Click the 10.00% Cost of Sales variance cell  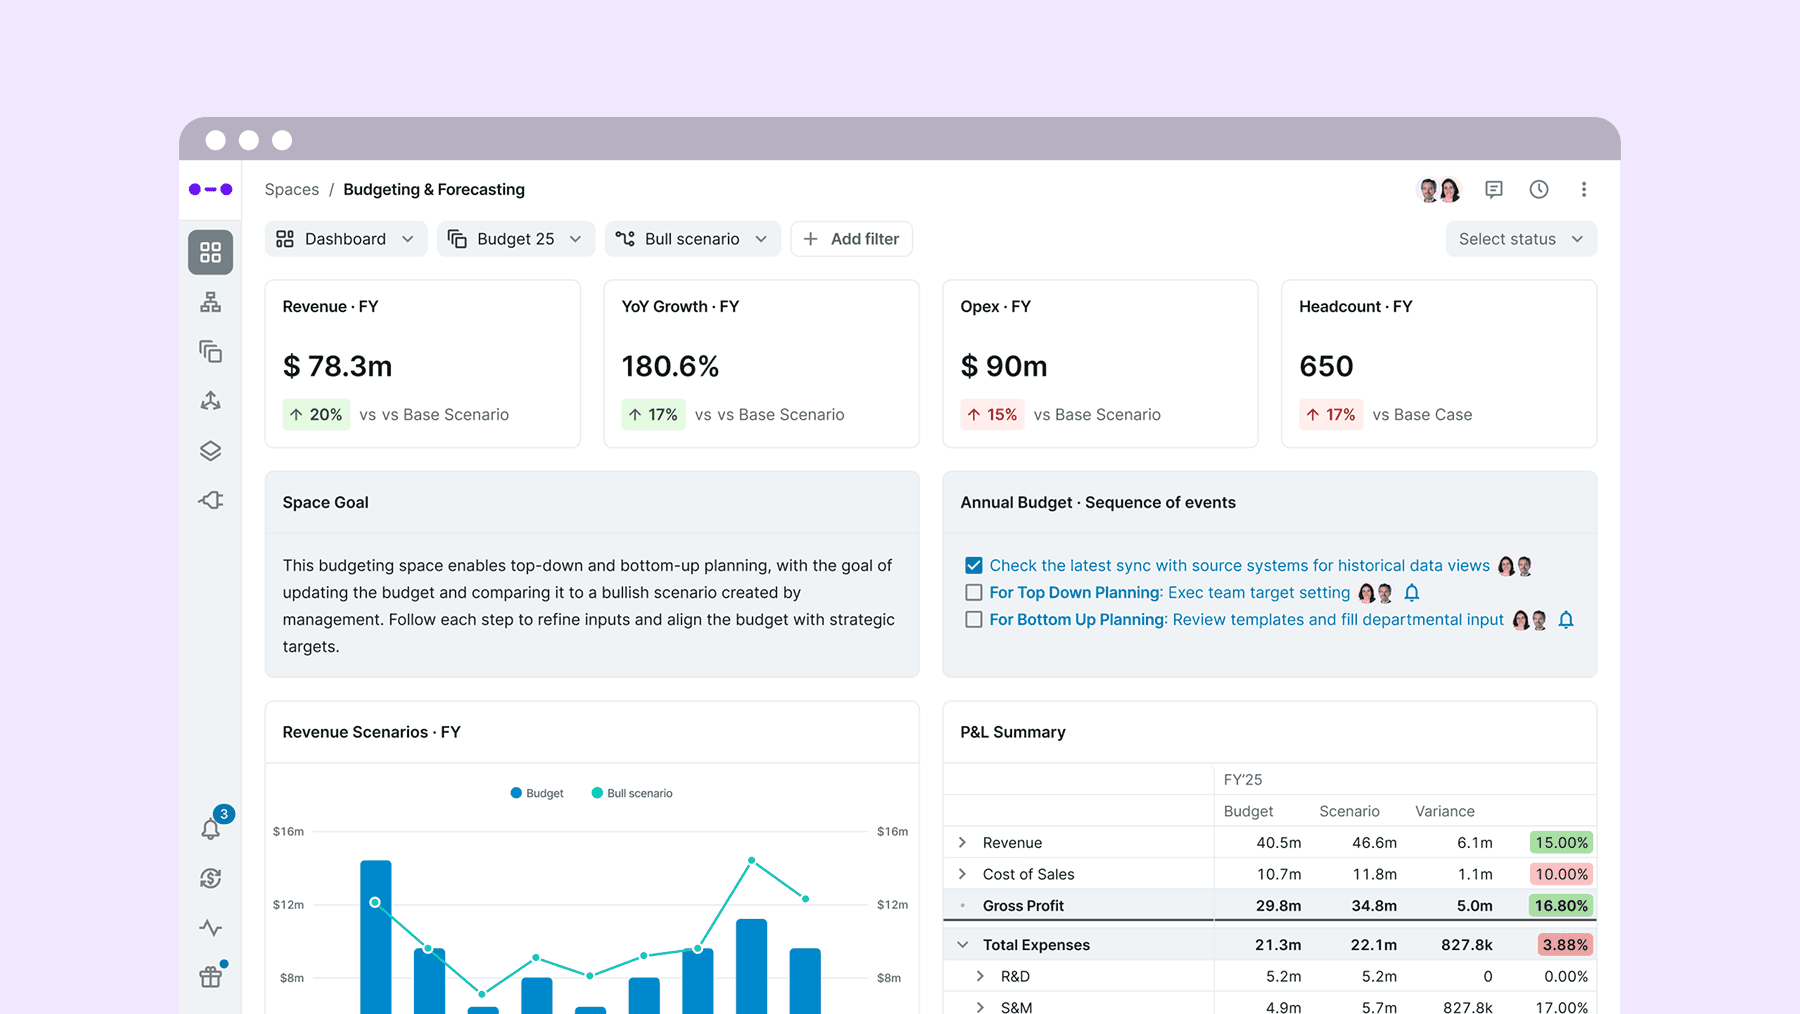pos(1561,874)
